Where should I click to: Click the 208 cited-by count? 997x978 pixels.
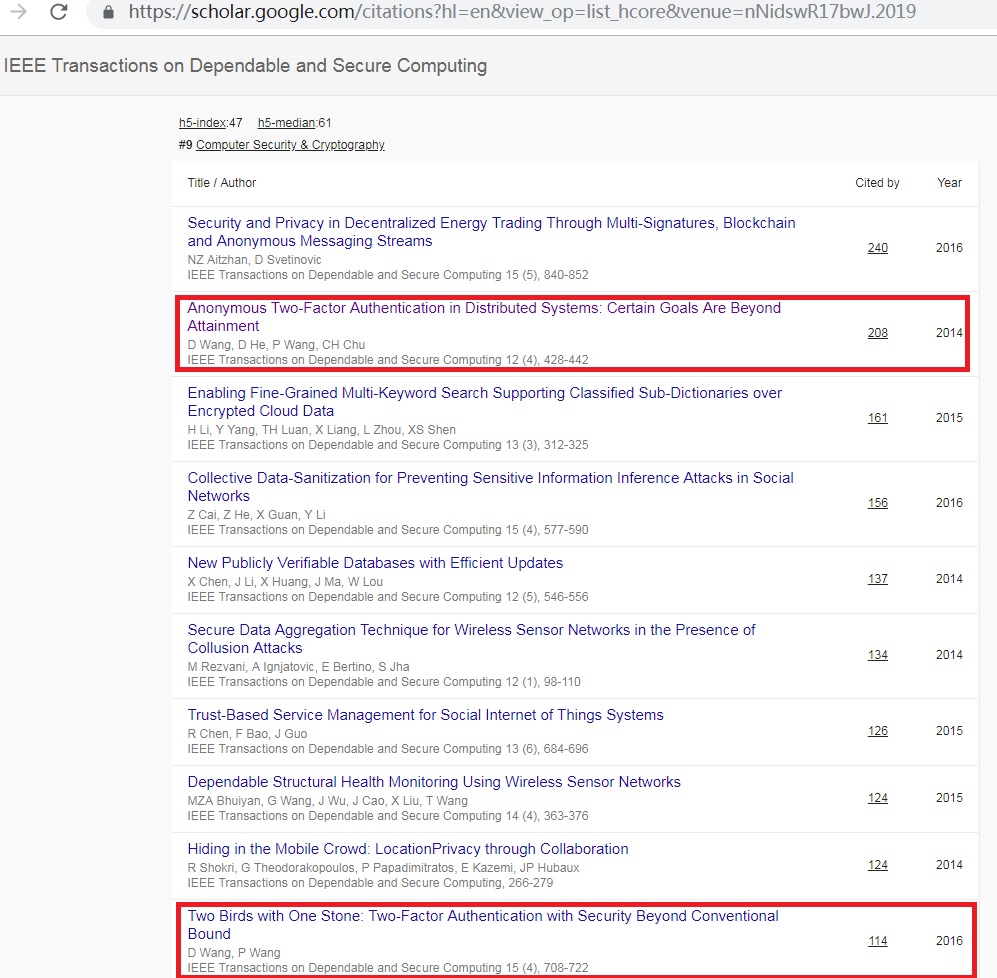tap(877, 333)
